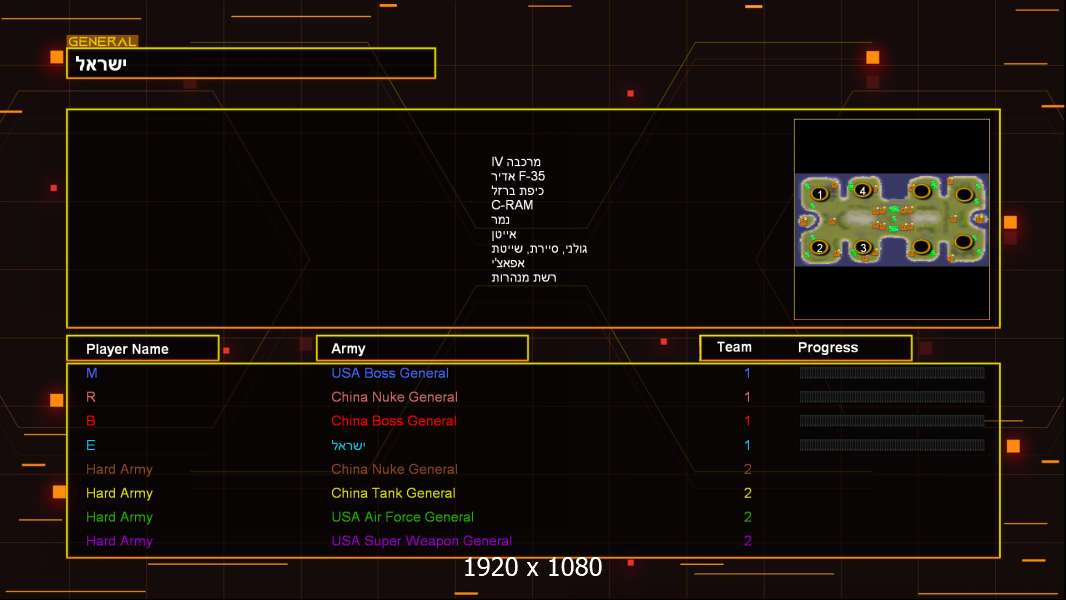Select player name E
This screenshot has width=1066, height=600.
coord(90,445)
